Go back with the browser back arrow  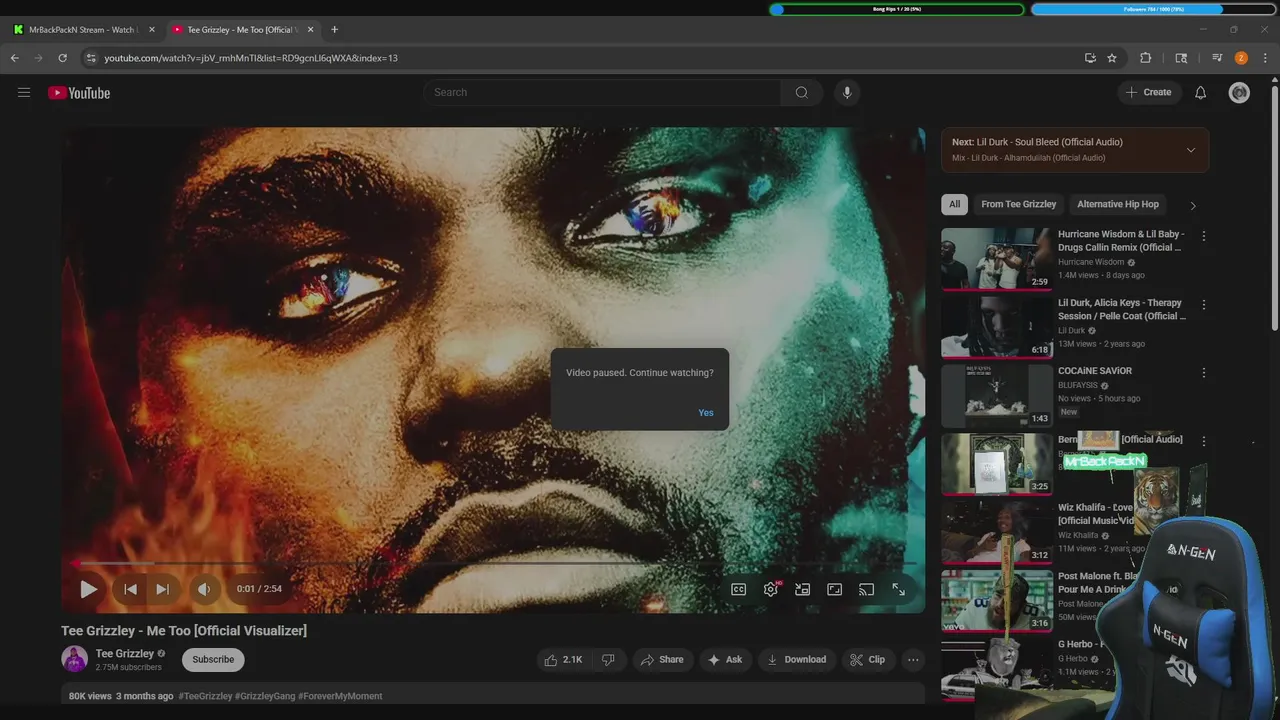click(x=15, y=58)
